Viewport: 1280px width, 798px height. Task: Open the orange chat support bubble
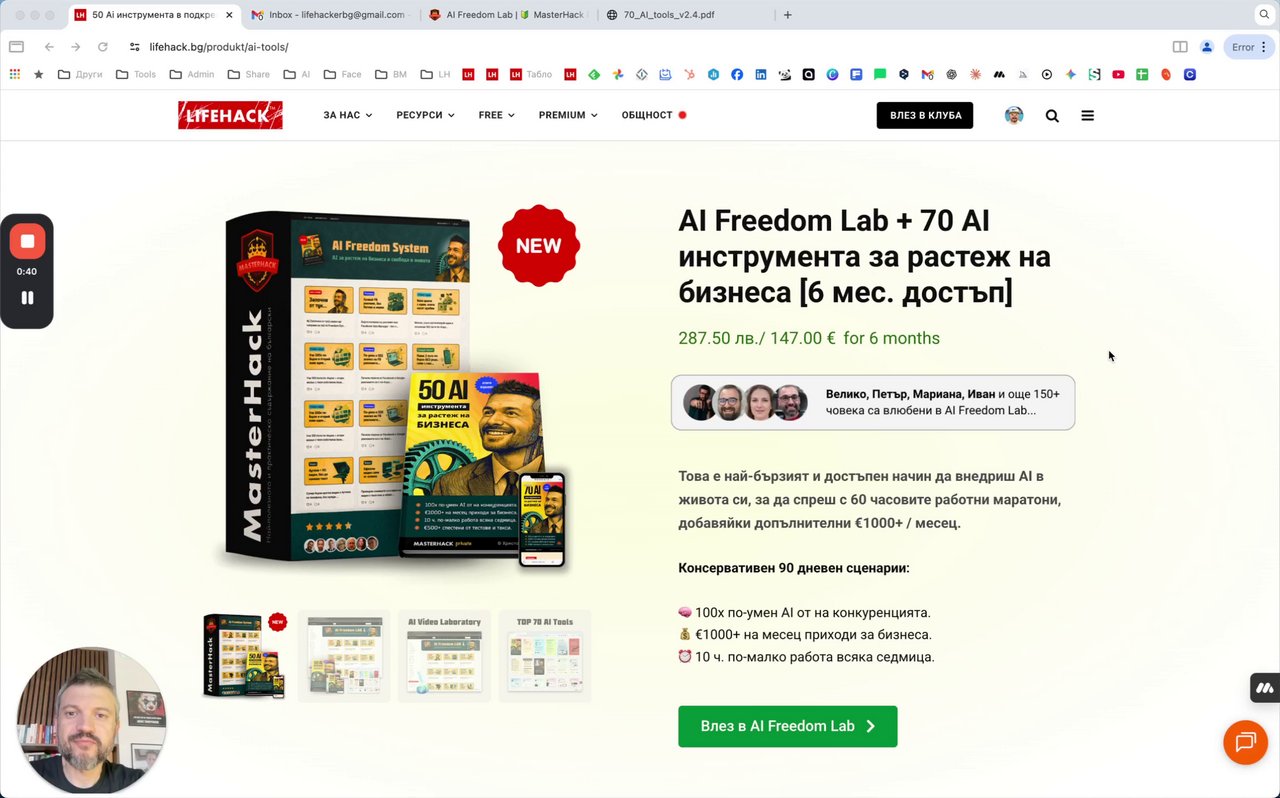[x=1245, y=742]
